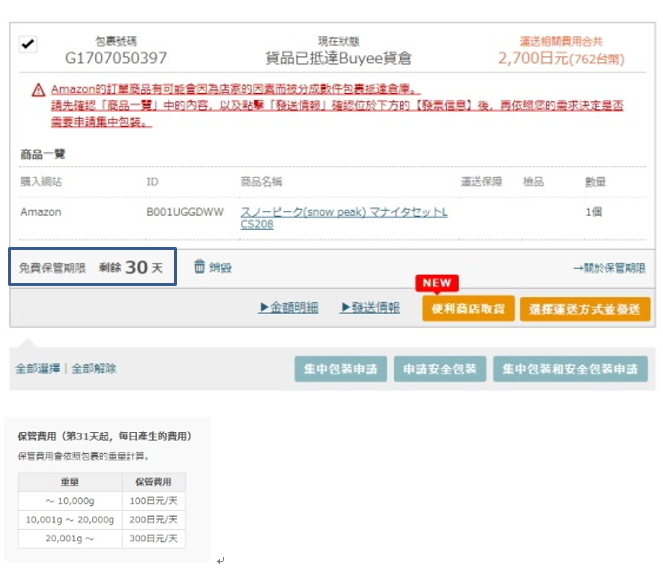Expand the 發送情報 section

point(370,308)
